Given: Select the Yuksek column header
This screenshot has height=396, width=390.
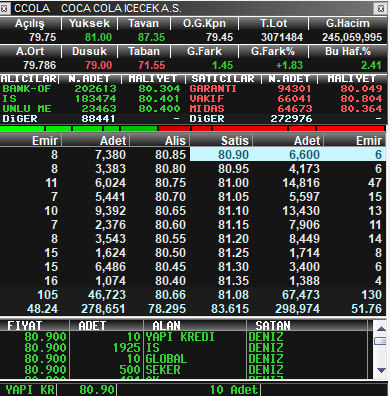Looking at the screenshot, I should (89, 23).
